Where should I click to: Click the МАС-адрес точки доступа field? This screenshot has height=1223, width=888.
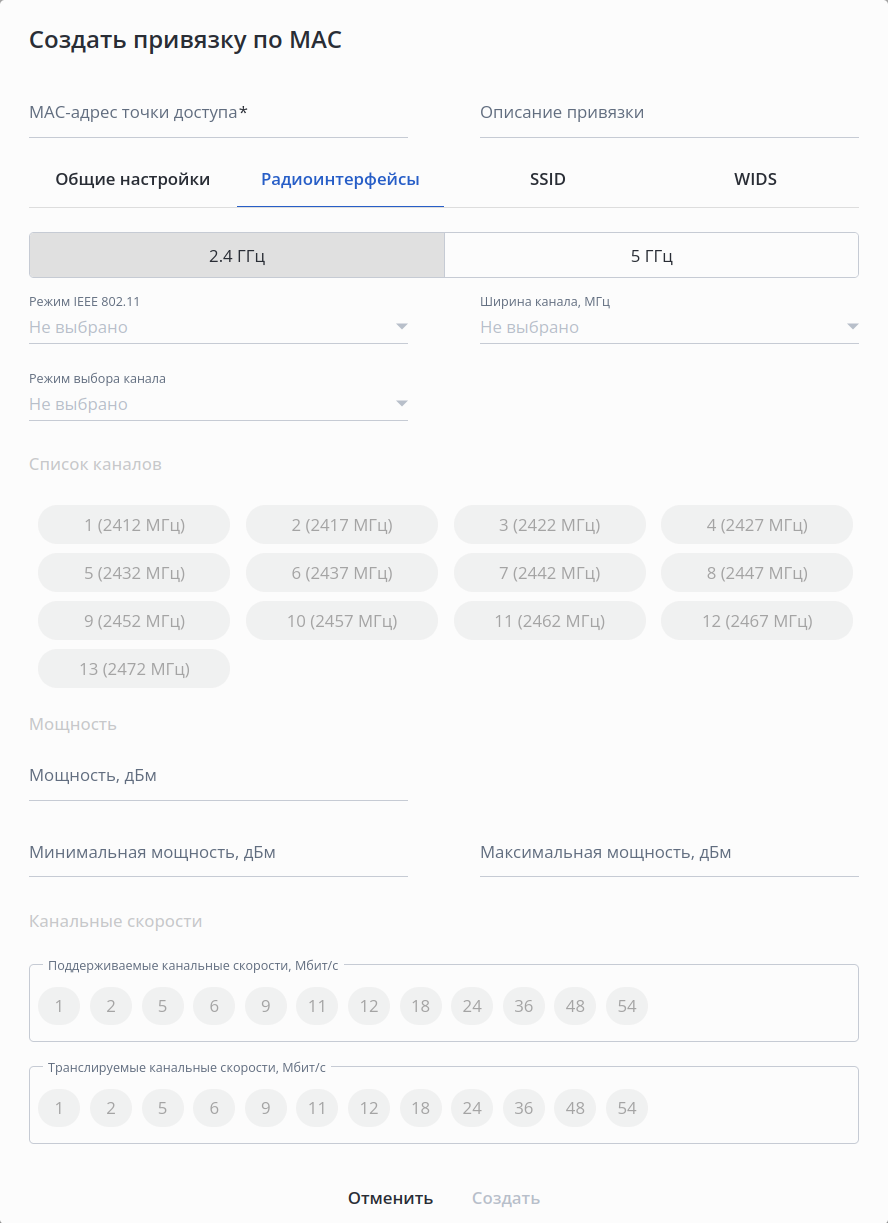218,114
